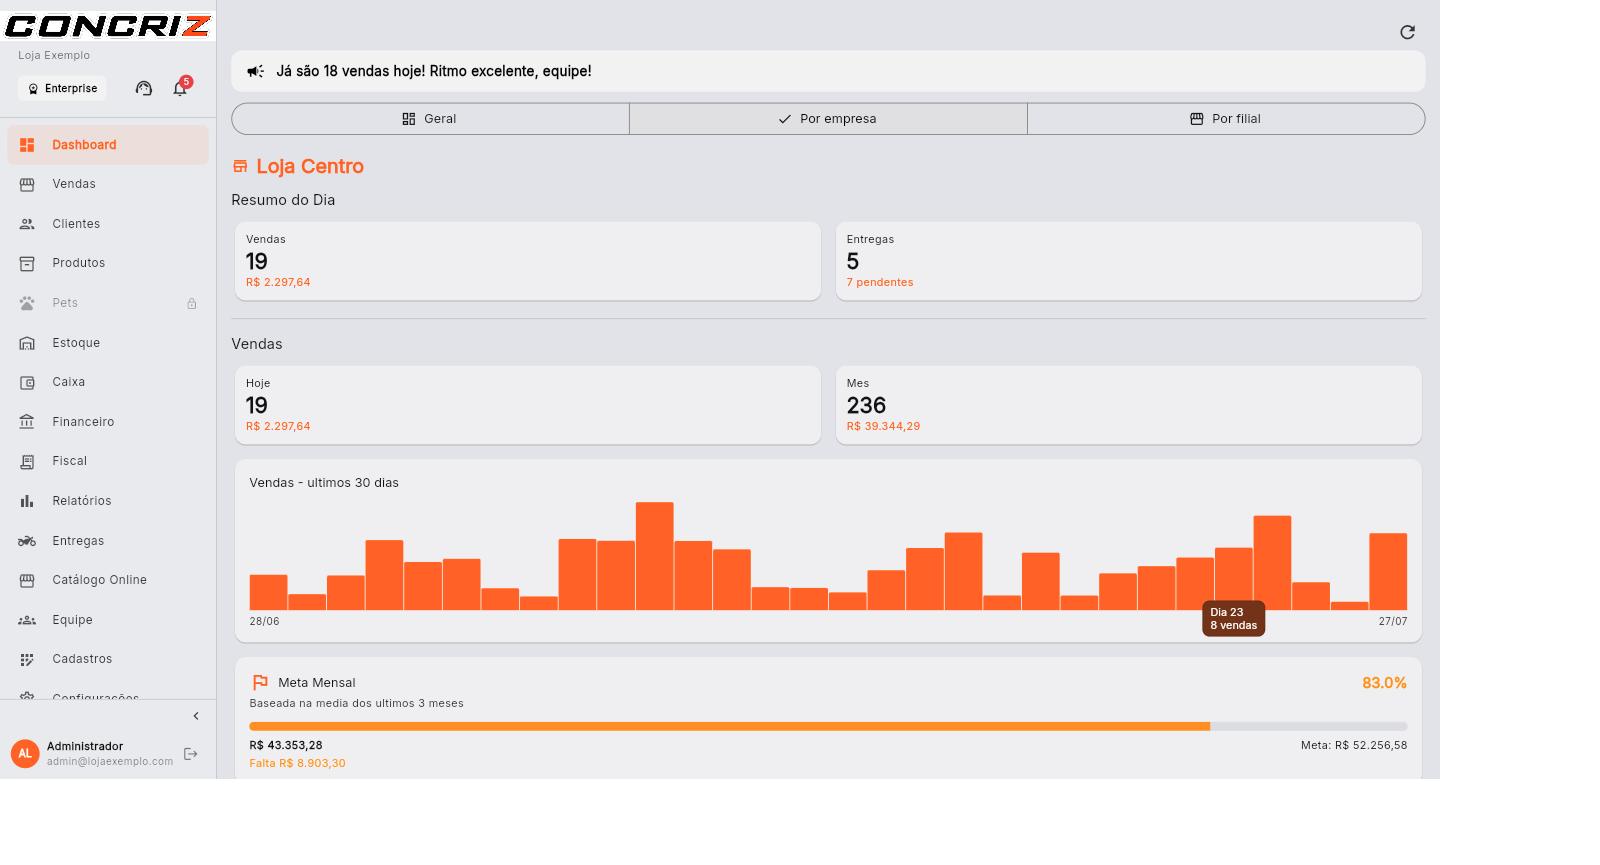The image size is (1600, 865).
Task: Click the announcement text about 18 vendas hoje
Action: pyautogui.click(x=433, y=71)
